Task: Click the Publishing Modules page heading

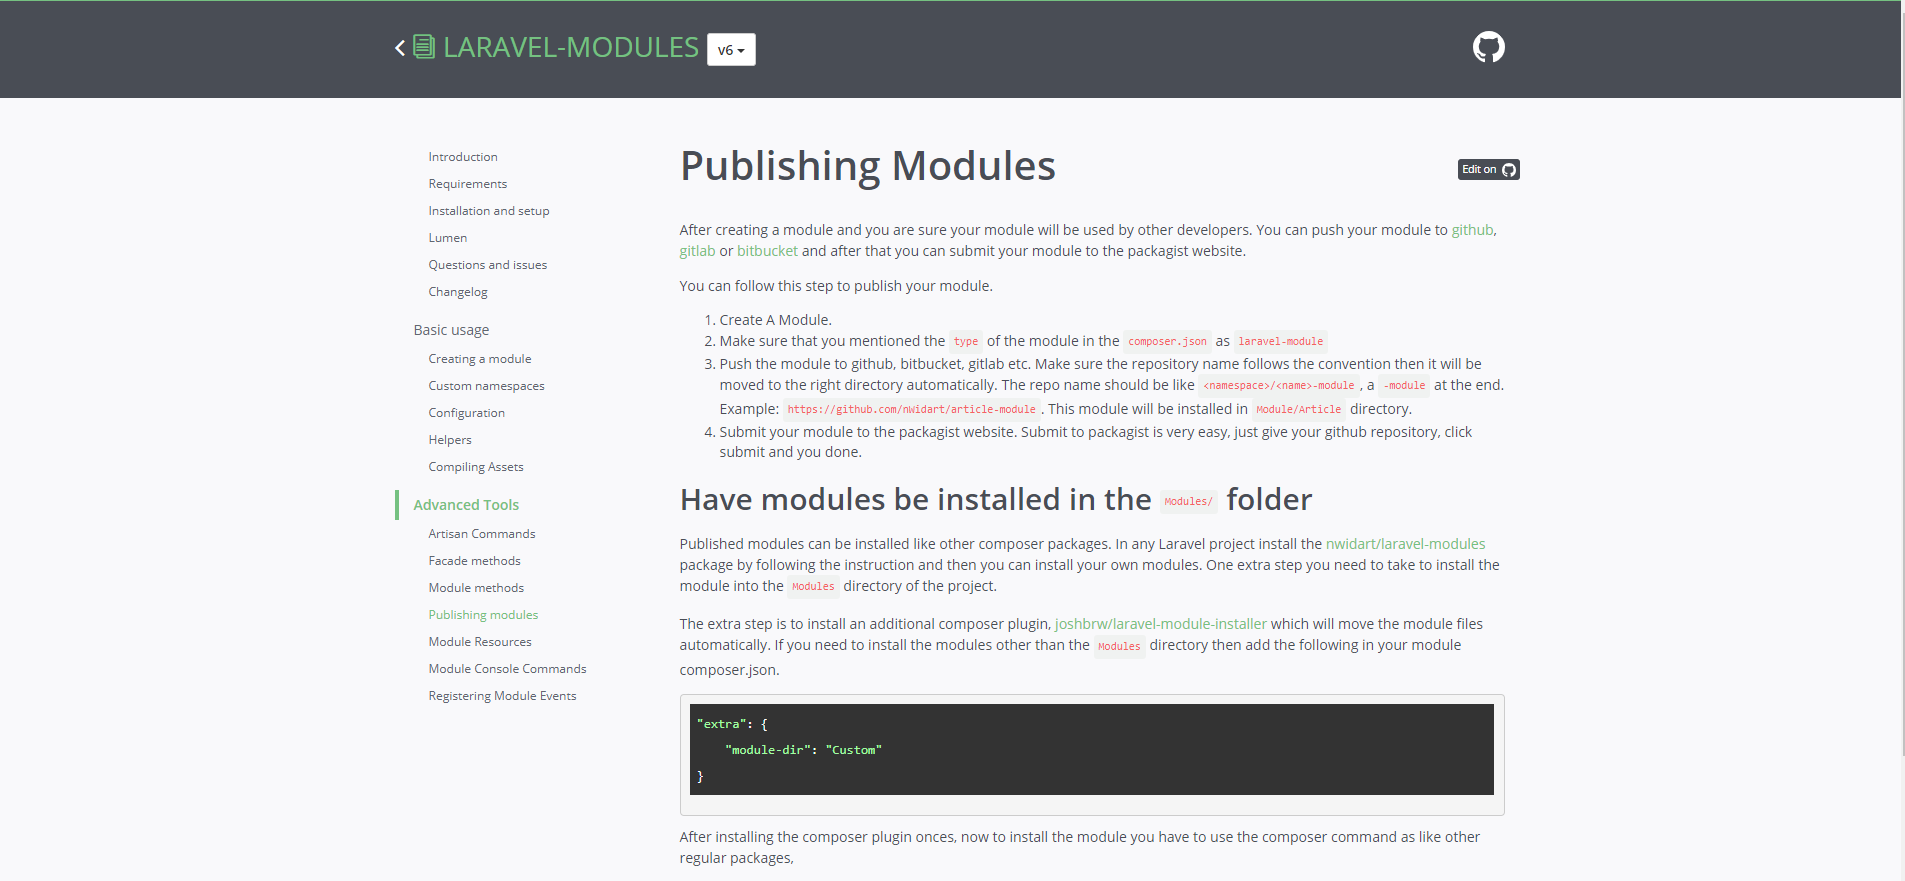Action: (868, 166)
